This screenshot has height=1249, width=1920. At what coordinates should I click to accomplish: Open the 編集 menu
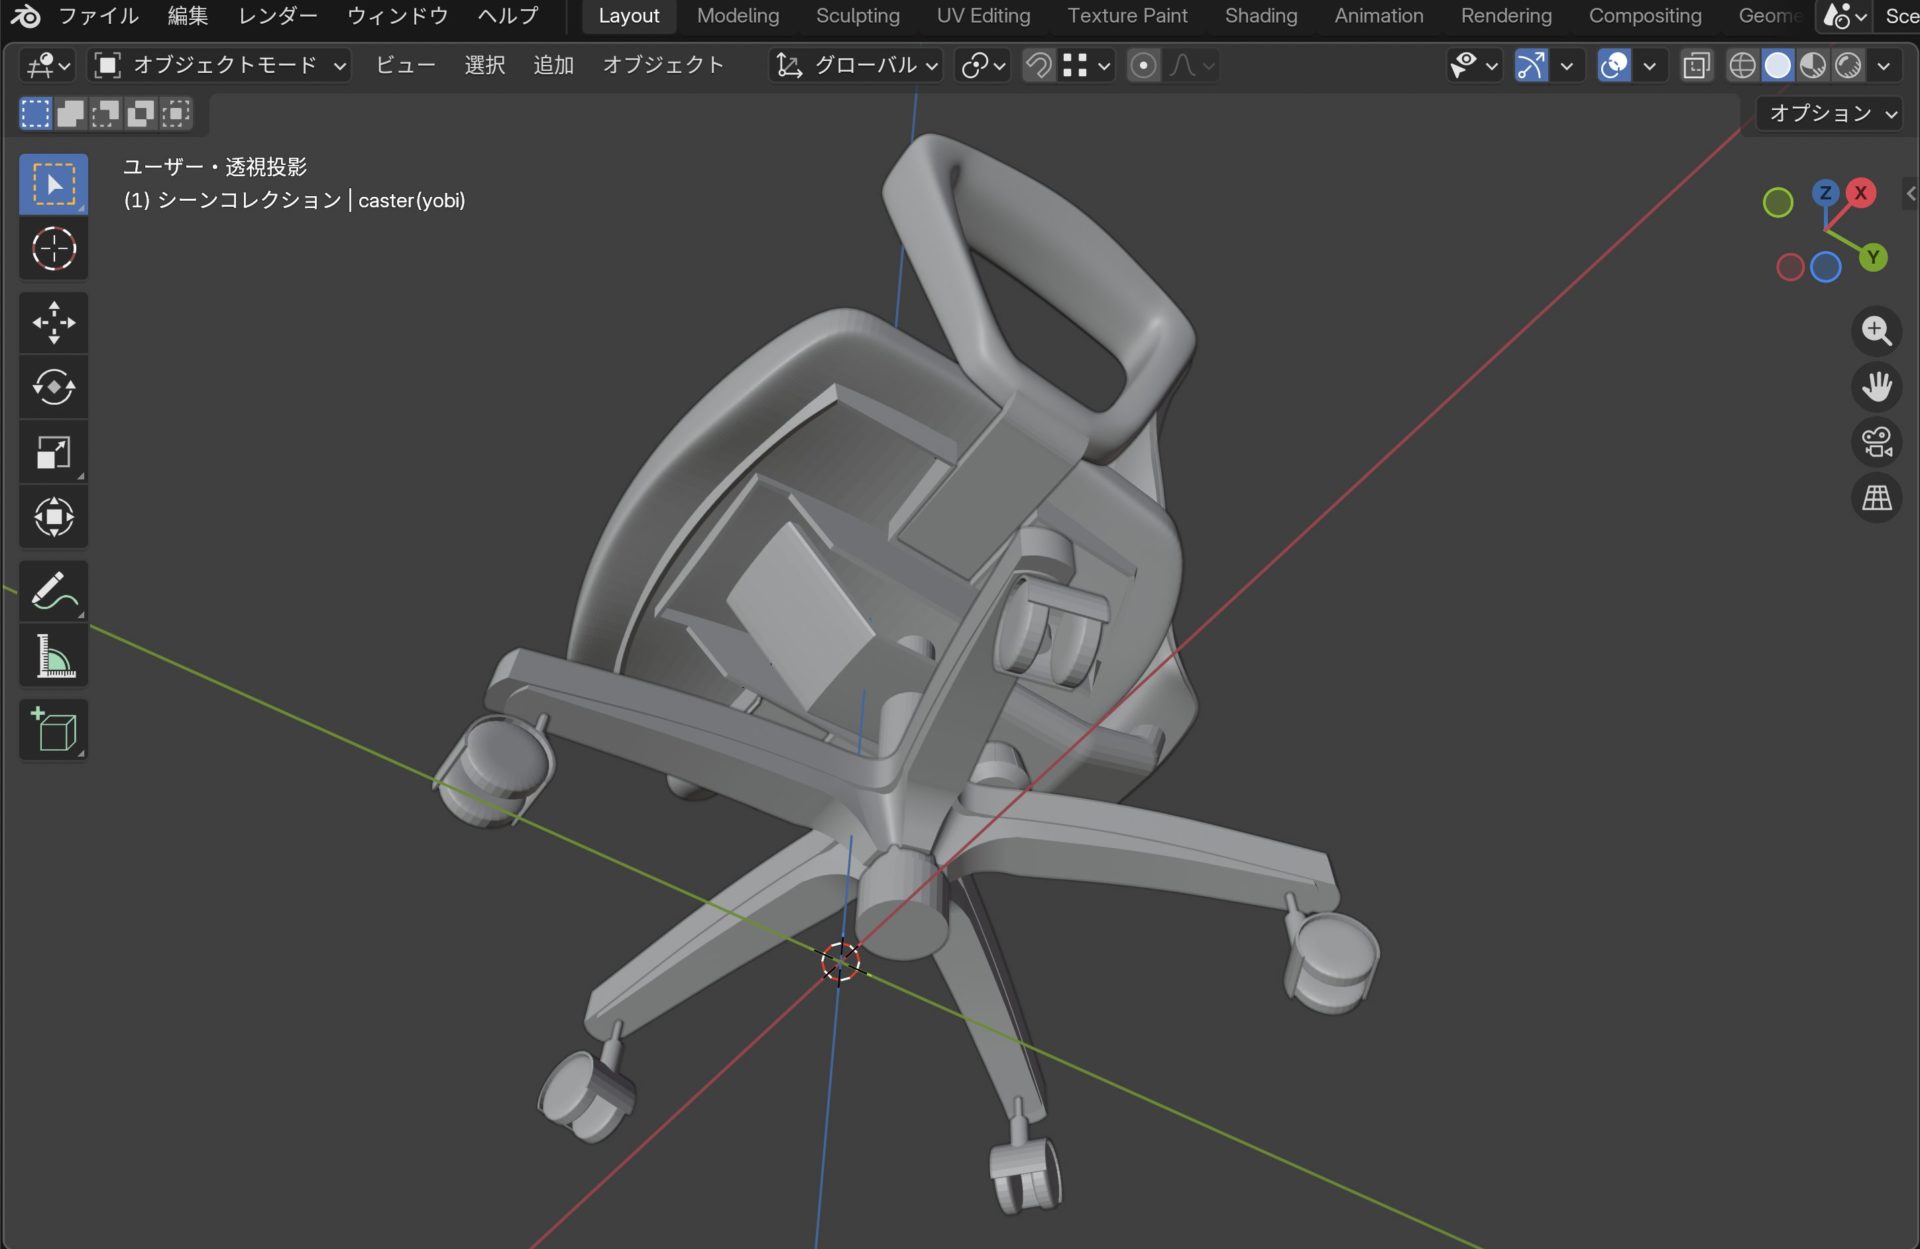[187, 16]
